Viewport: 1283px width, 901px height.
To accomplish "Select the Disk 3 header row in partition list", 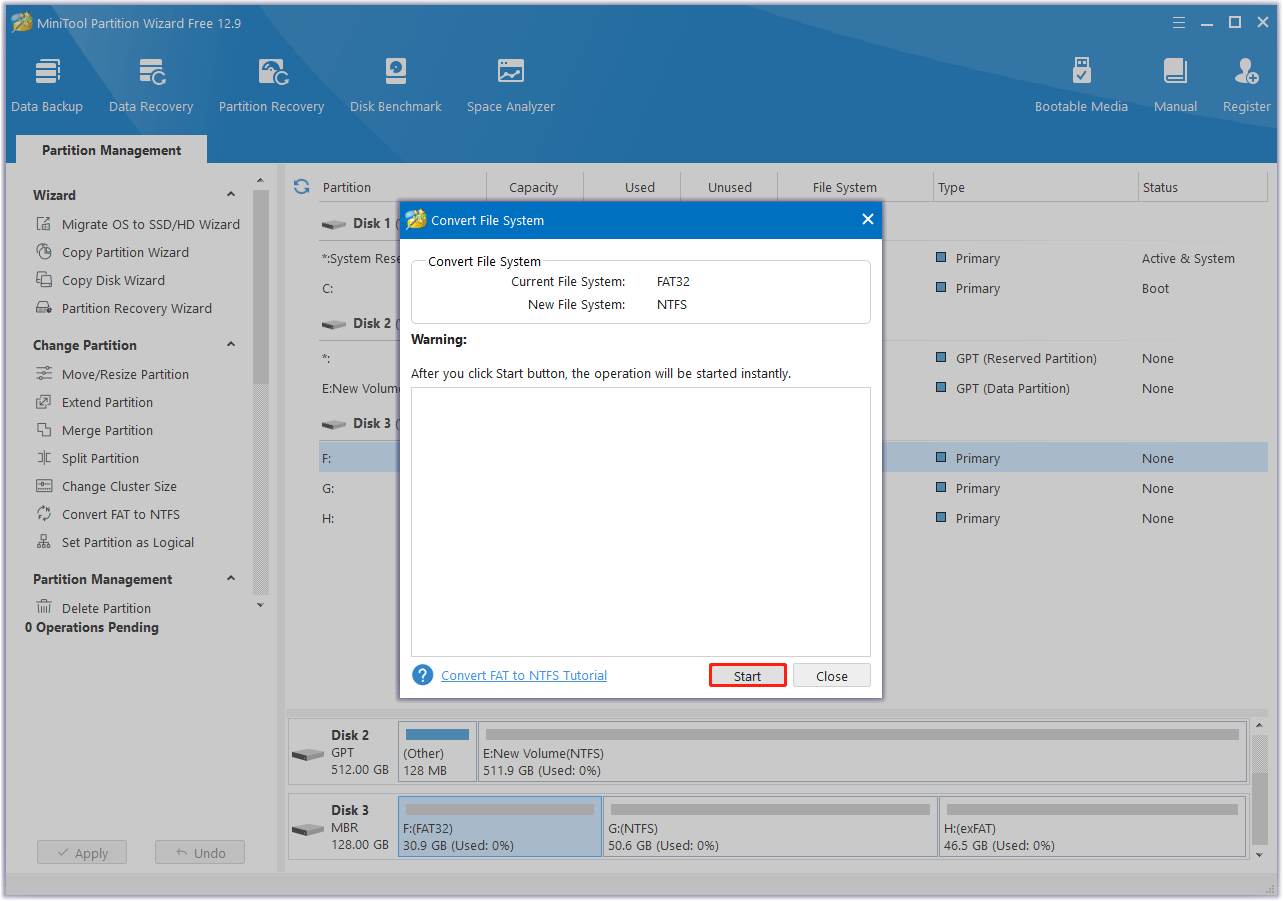I will tap(793, 423).
